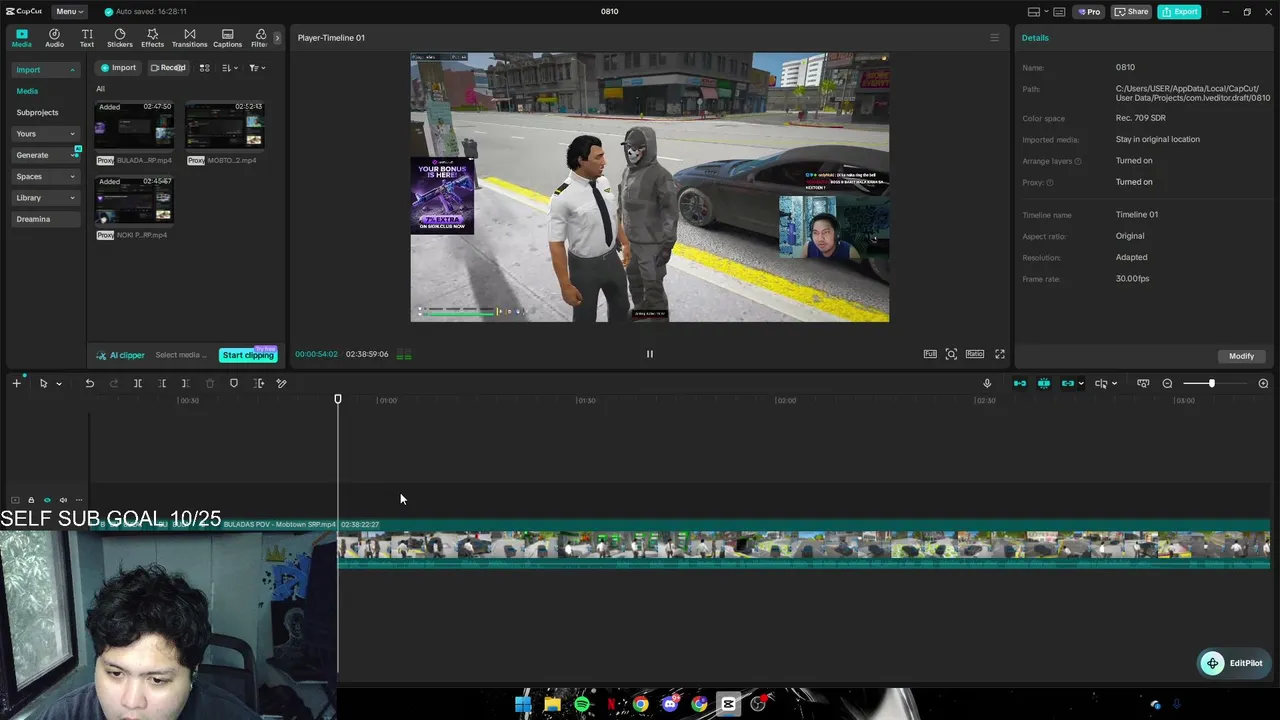Viewport: 1280px width, 720px height.
Task: Open the Audio tab
Action: (54, 38)
